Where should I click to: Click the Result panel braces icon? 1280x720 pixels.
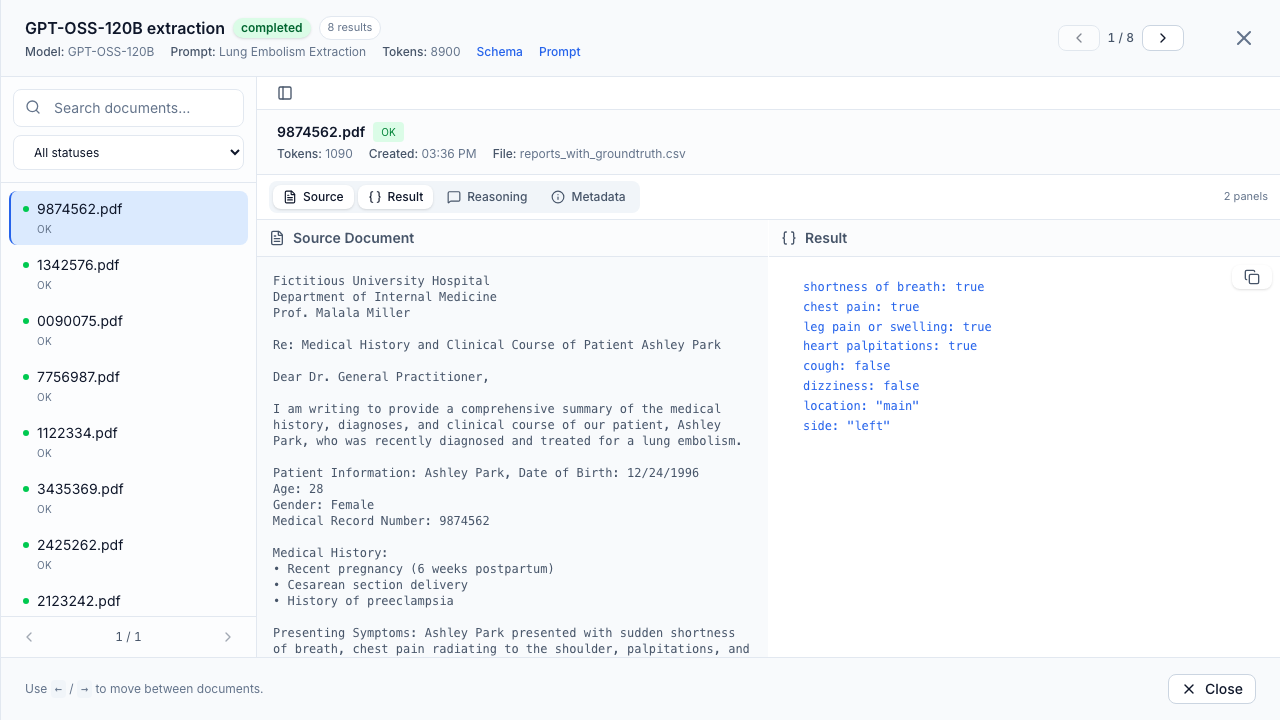(x=789, y=238)
